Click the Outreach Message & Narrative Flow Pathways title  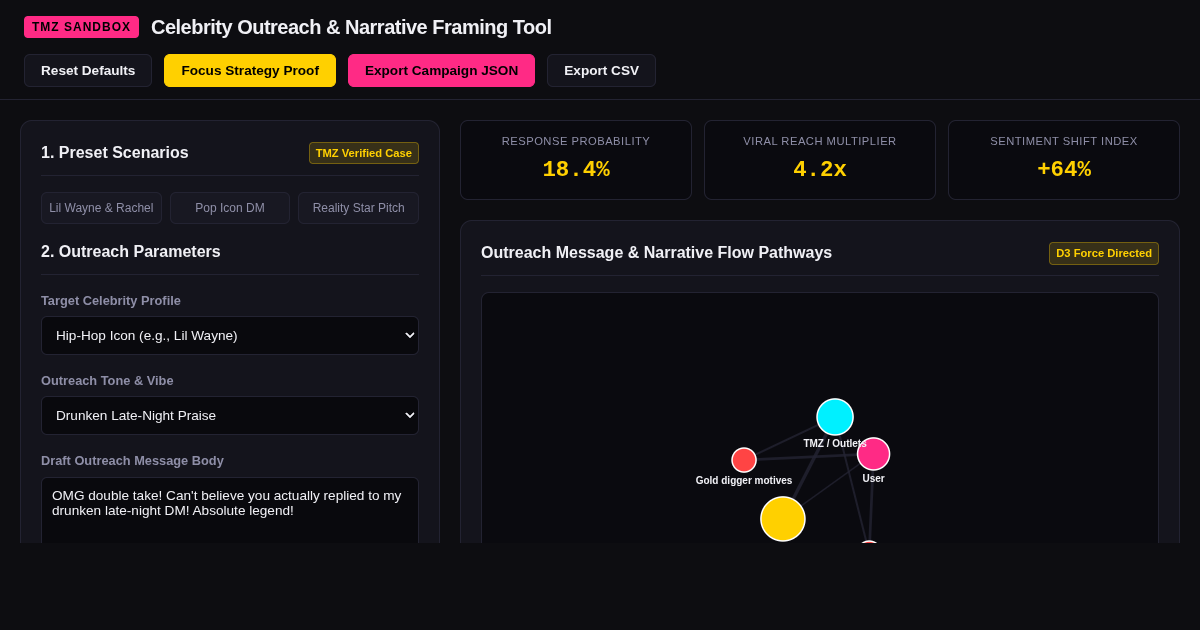pos(656,253)
